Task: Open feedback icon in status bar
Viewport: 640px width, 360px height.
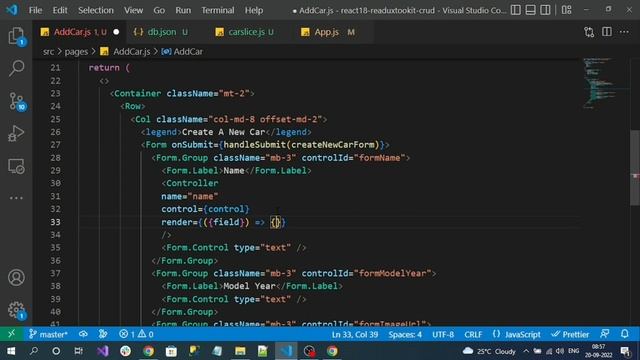Action: 605,334
